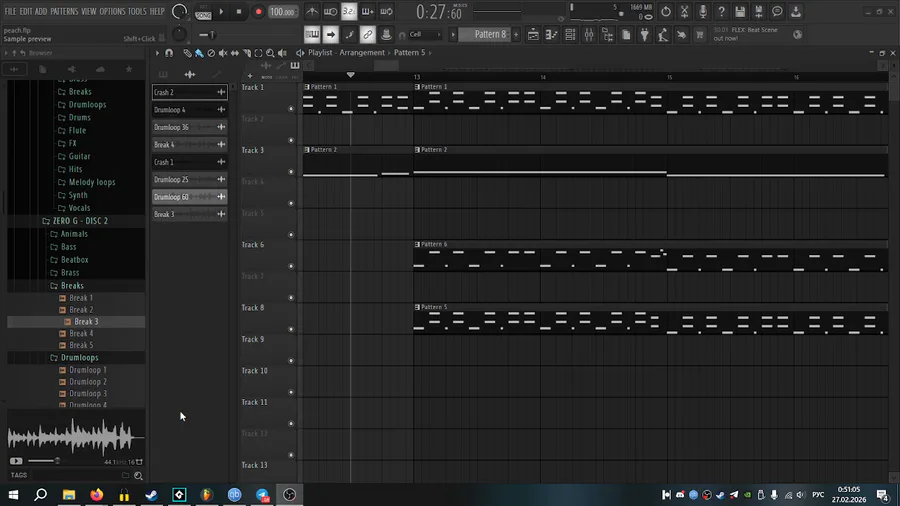Viewport: 900px width, 506px height.
Task: Enable wait for input before recording
Action: click(x=331, y=11)
